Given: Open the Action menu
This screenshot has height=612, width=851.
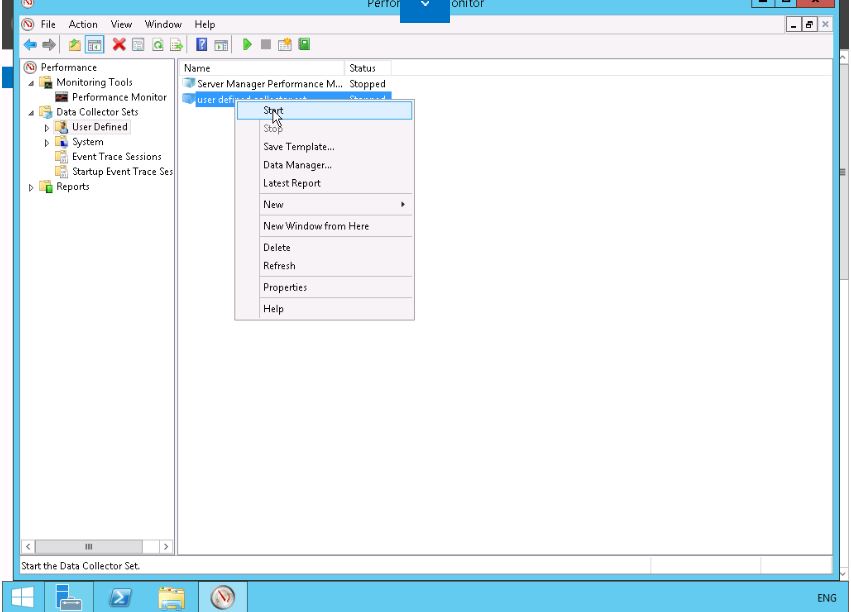Looking at the screenshot, I should pos(83,24).
